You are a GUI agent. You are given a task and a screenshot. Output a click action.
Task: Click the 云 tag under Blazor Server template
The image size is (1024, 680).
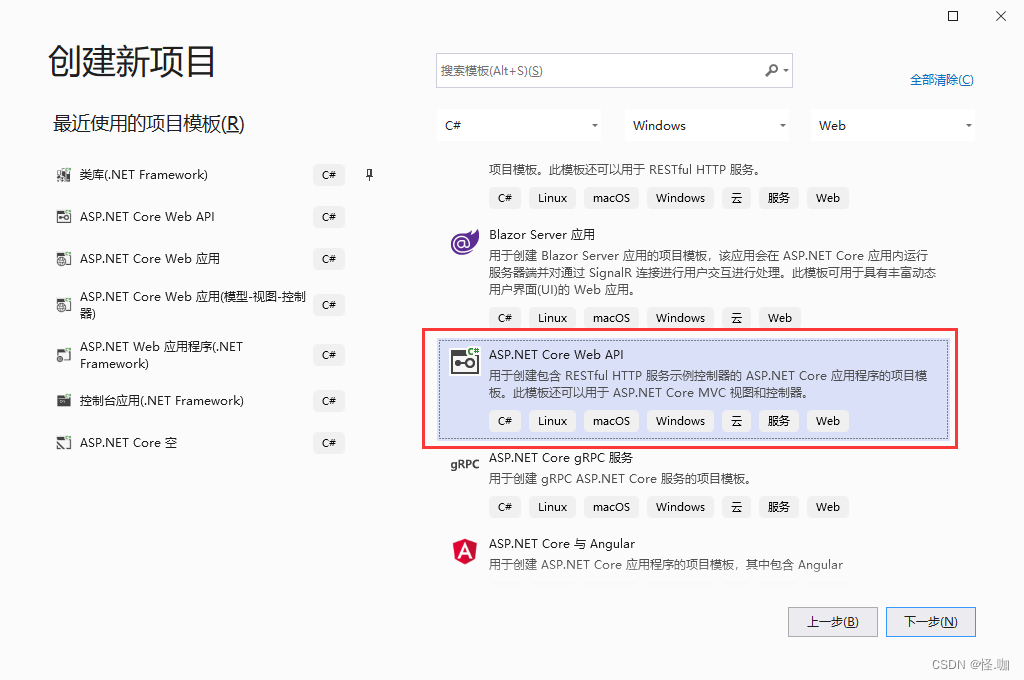point(737,318)
